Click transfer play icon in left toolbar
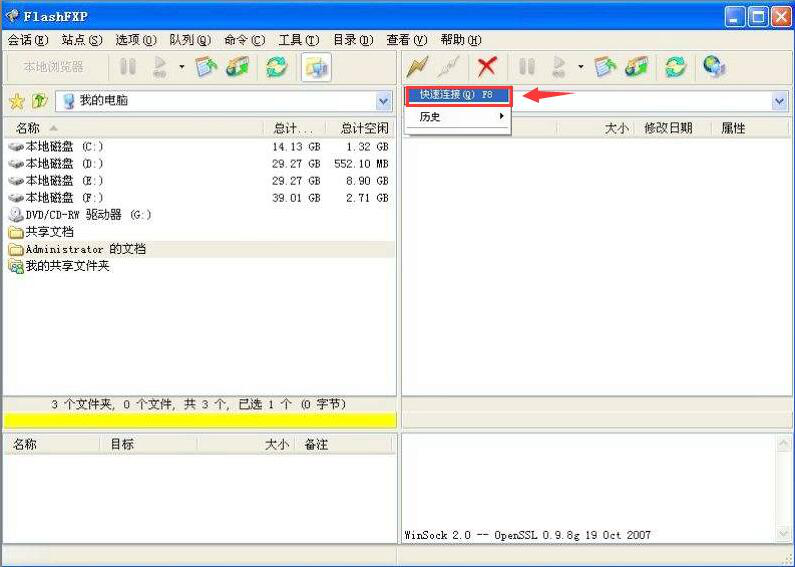Screen dimensions: 795x567 pos(160,67)
